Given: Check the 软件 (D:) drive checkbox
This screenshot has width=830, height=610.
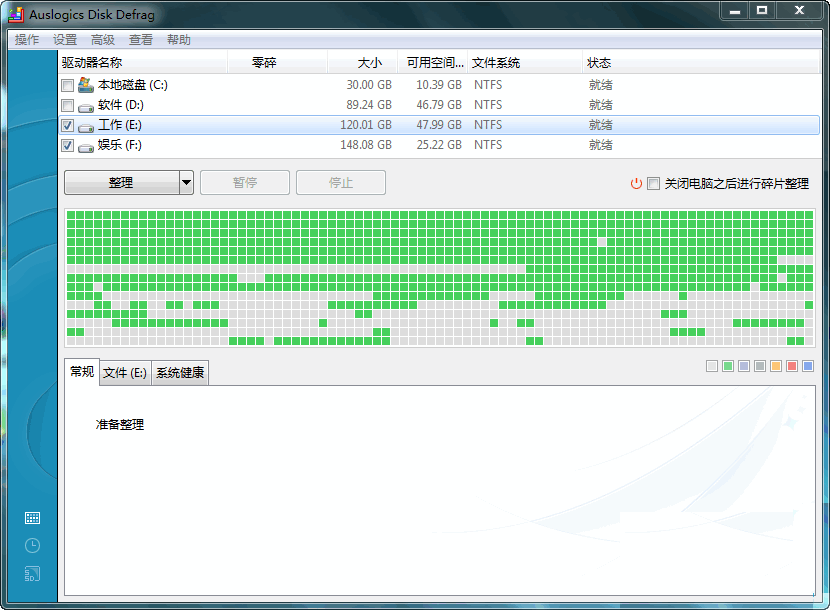Looking at the screenshot, I should click(x=67, y=105).
